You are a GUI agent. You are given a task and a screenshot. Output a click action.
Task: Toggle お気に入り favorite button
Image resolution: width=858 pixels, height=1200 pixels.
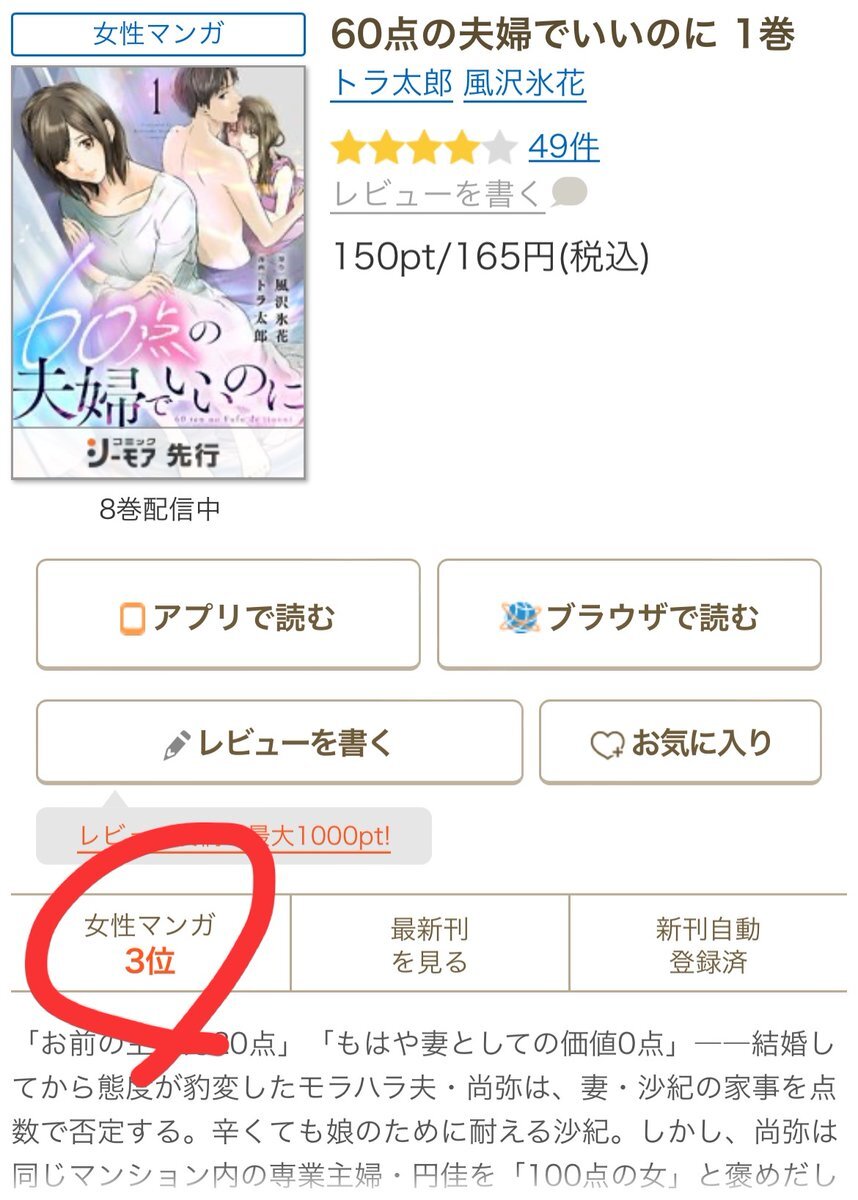[x=680, y=742]
